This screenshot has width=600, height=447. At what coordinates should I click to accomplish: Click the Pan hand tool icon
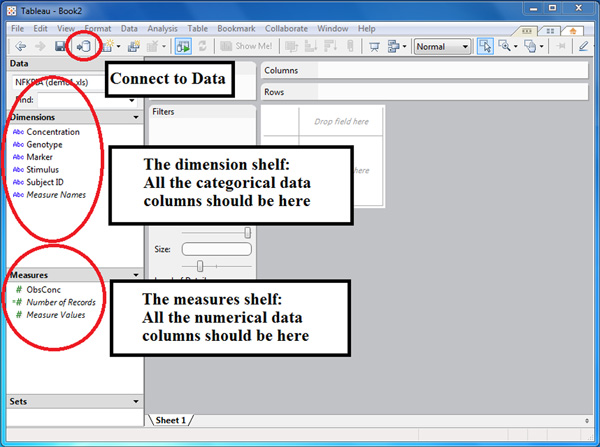point(530,46)
